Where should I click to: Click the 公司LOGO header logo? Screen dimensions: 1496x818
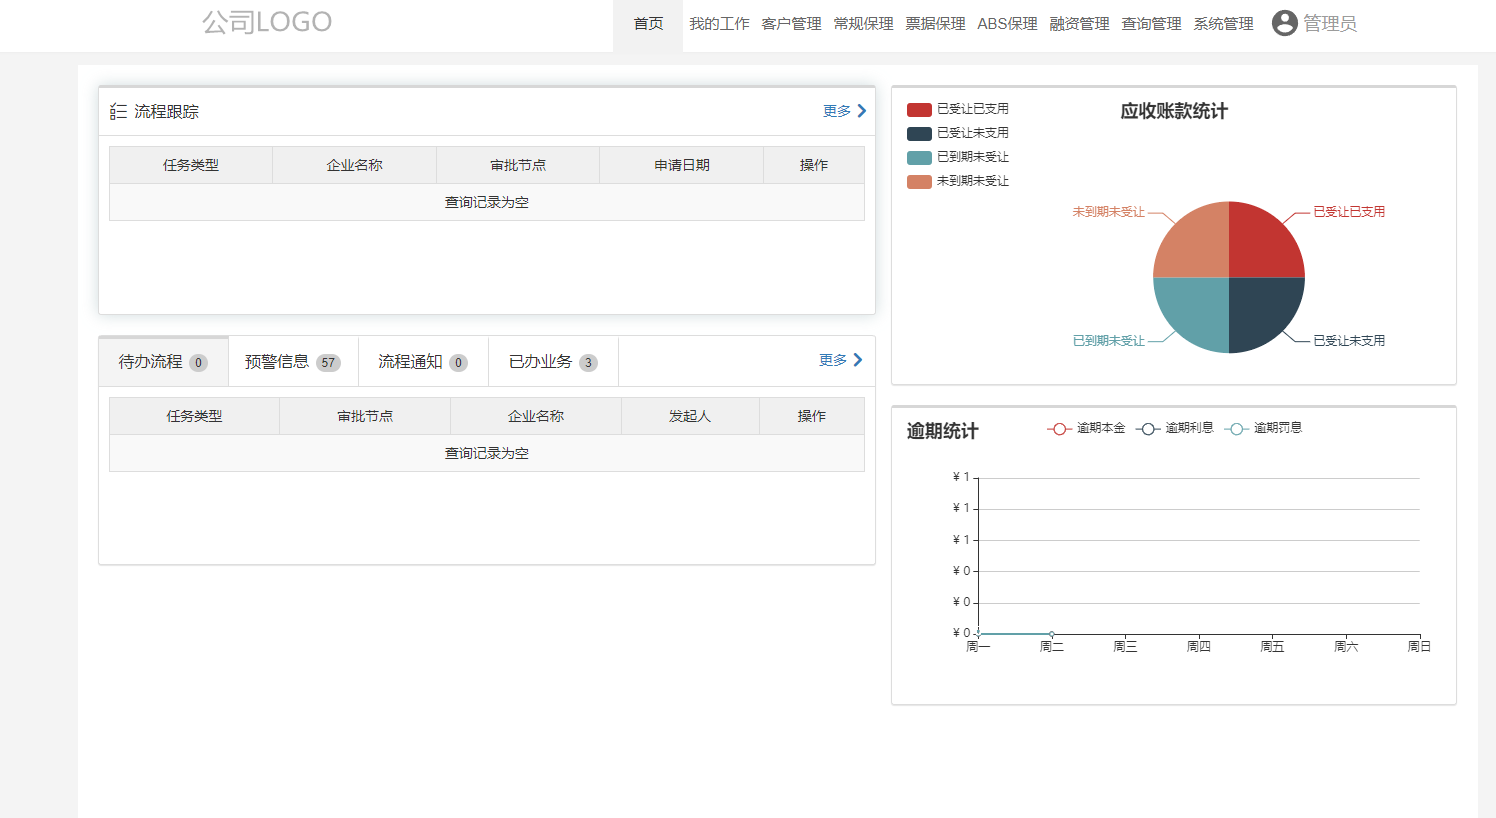(267, 22)
